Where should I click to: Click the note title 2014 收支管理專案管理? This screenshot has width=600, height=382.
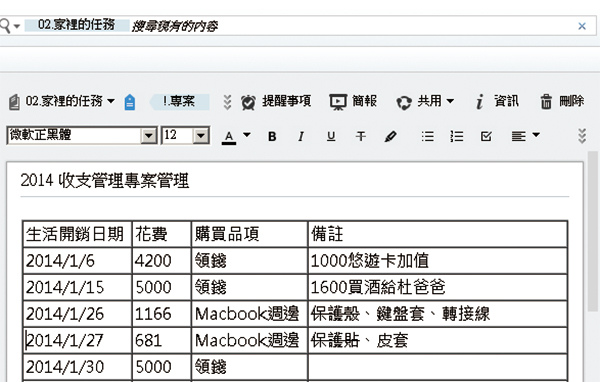coord(105,181)
